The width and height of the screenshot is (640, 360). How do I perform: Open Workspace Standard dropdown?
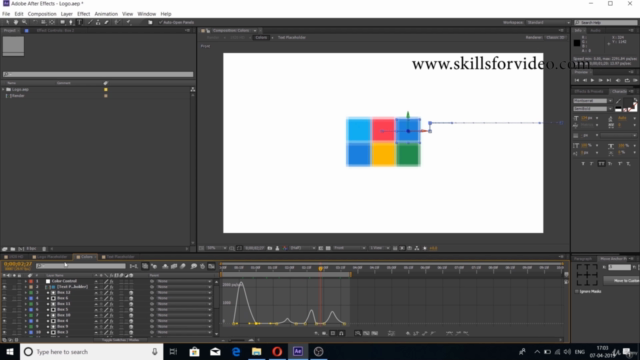click(x=548, y=22)
